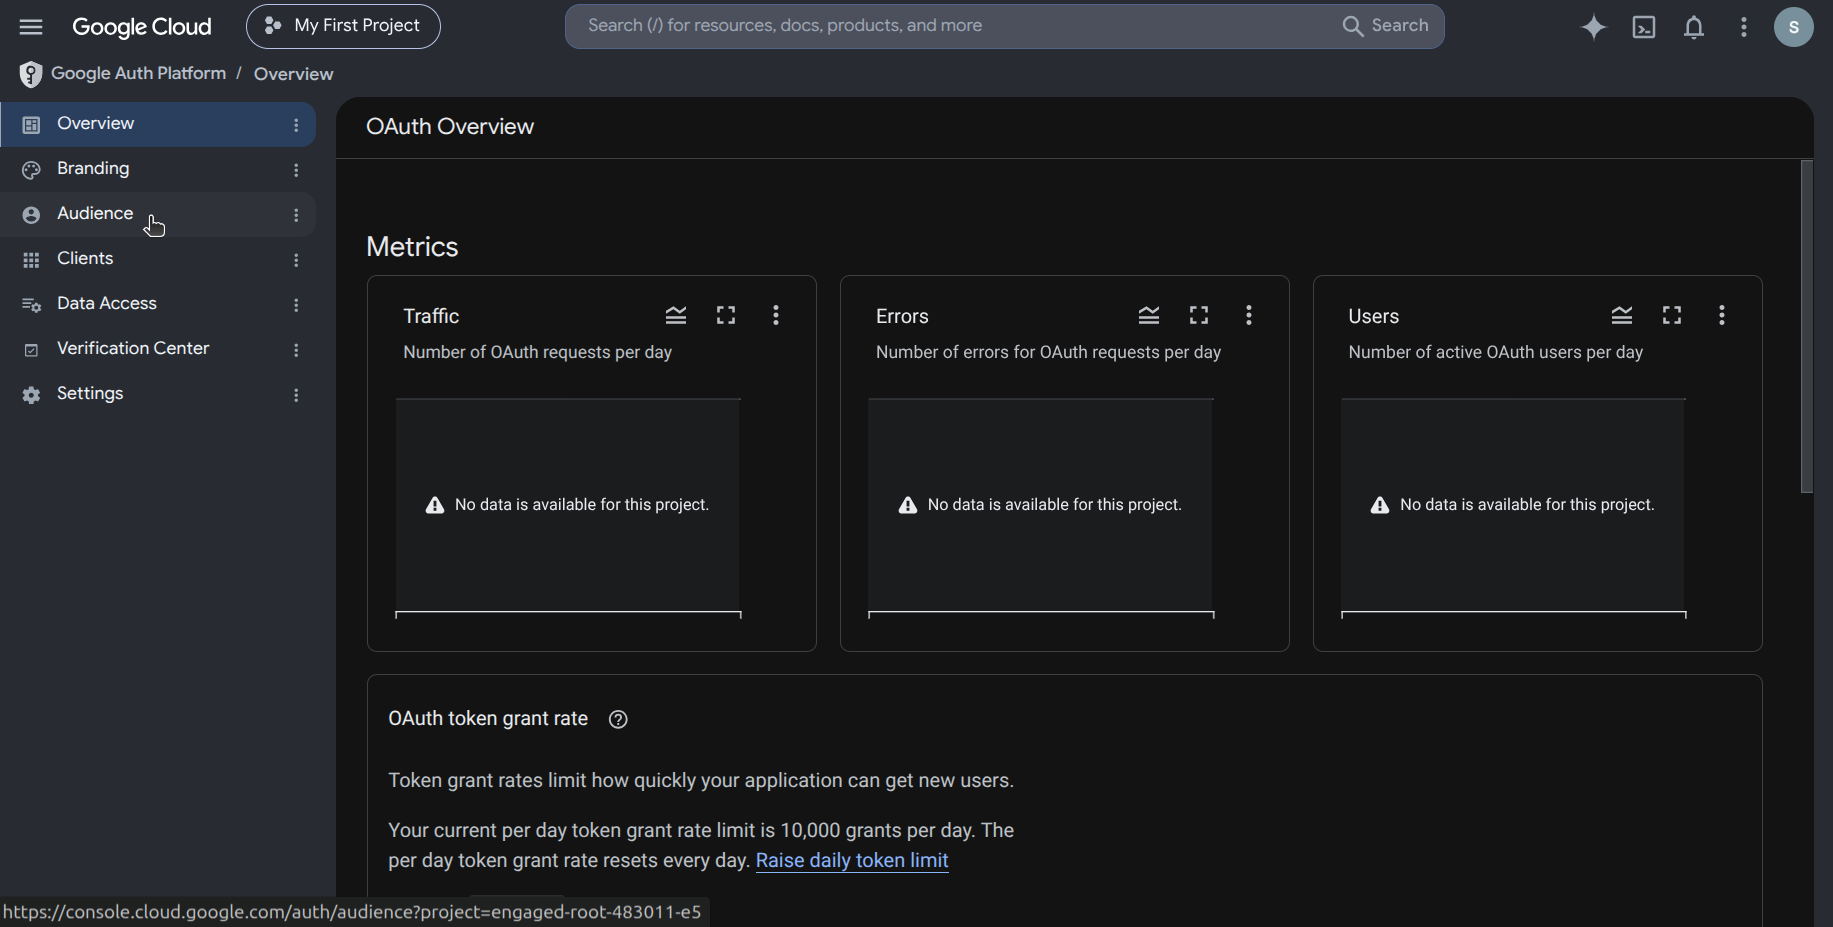Toggle legend on the Traffic chart
1833x927 pixels.
pos(676,316)
